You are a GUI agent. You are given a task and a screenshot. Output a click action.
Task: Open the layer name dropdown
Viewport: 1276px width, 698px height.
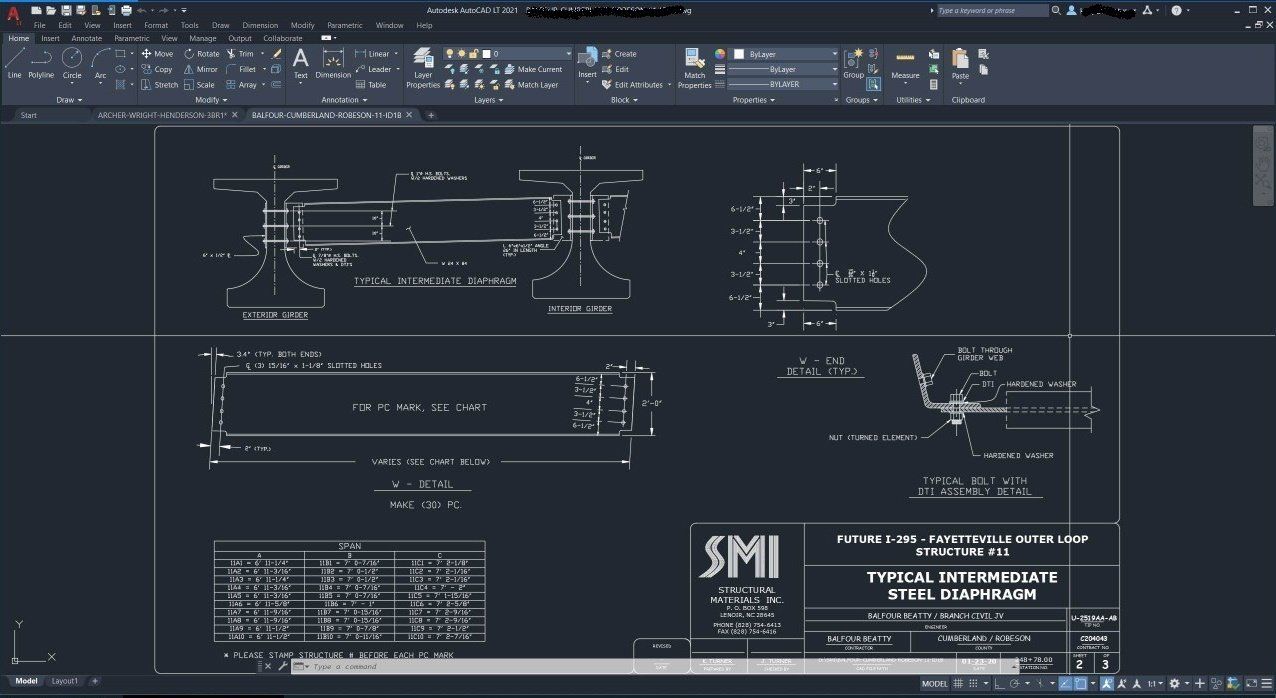coord(530,54)
